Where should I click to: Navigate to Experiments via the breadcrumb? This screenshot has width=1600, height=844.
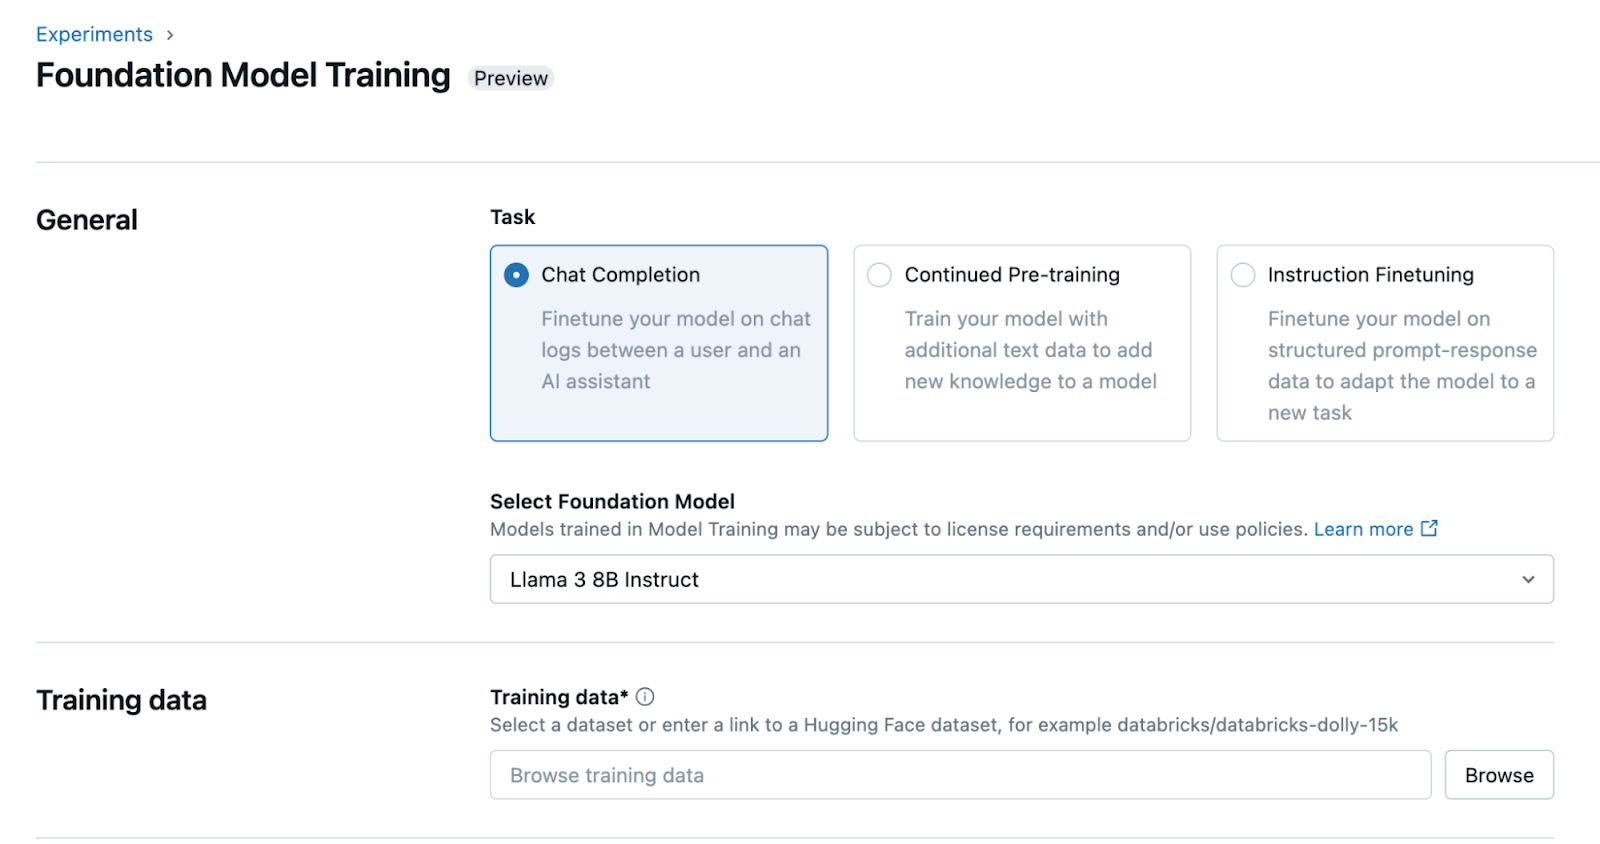(x=94, y=34)
